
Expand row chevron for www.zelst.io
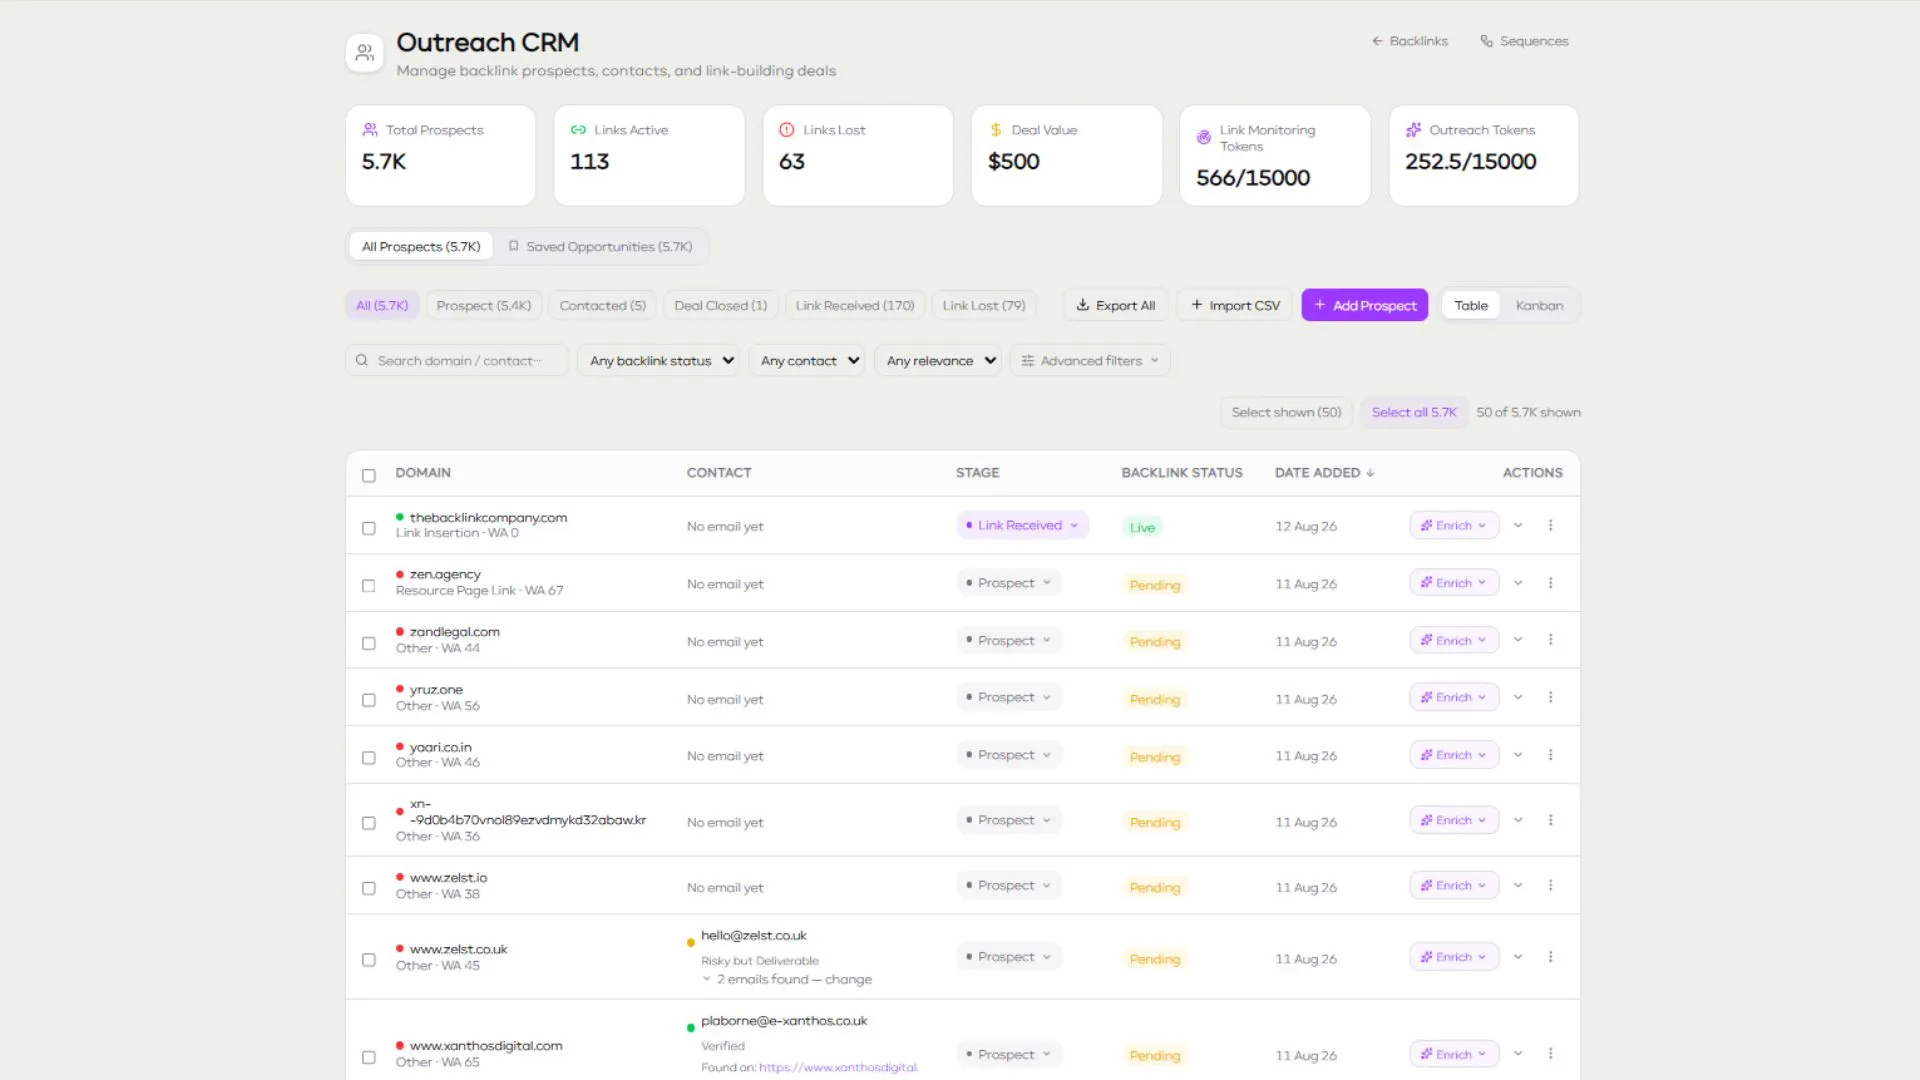1518,885
